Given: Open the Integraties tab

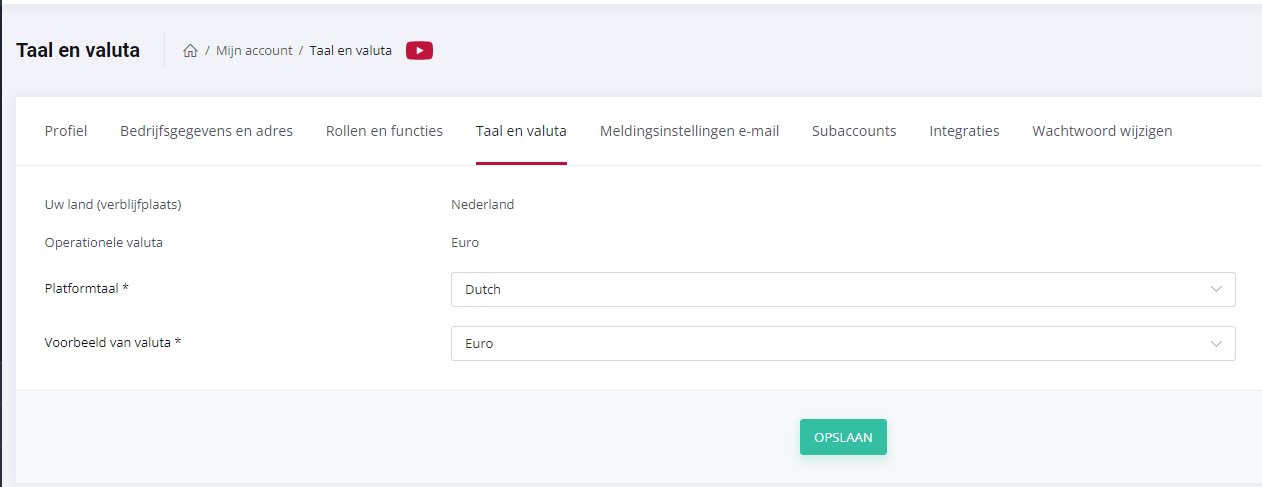Looking at the screenshot, I should [x=964, y=131].
